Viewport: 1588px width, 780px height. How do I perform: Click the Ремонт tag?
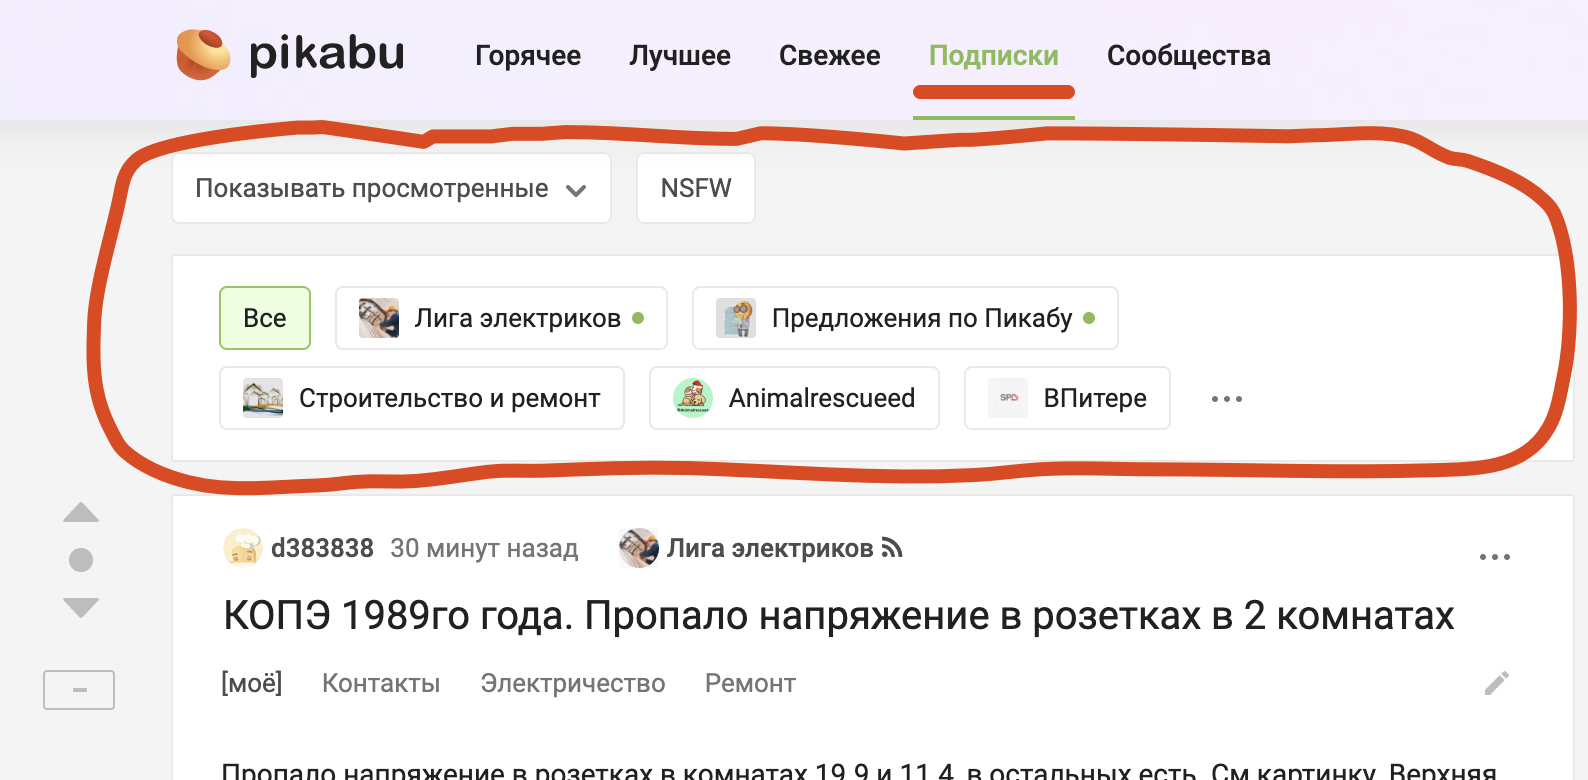[750, 683]
